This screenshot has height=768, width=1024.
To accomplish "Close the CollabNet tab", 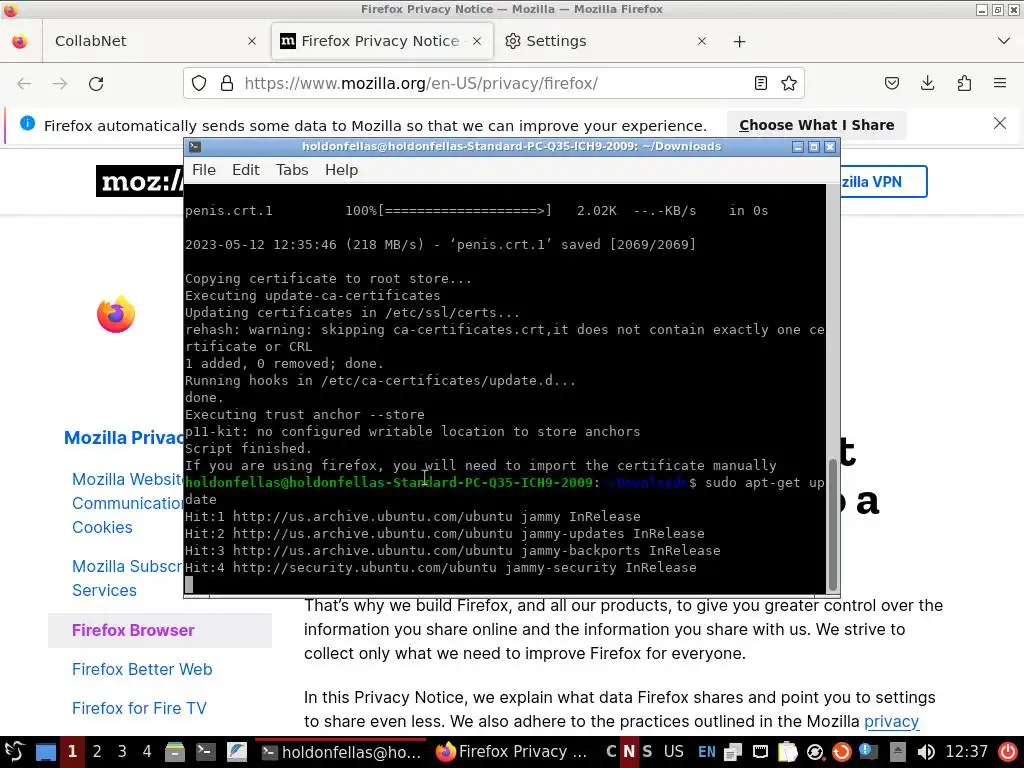I will click(252, 41).
